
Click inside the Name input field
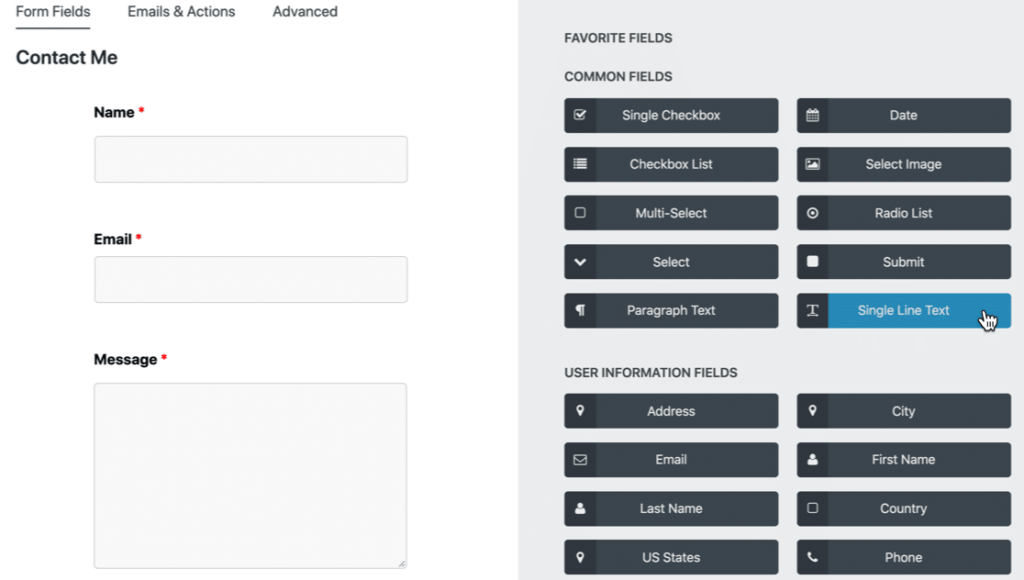pyautogui.click(x=250, y=158)
